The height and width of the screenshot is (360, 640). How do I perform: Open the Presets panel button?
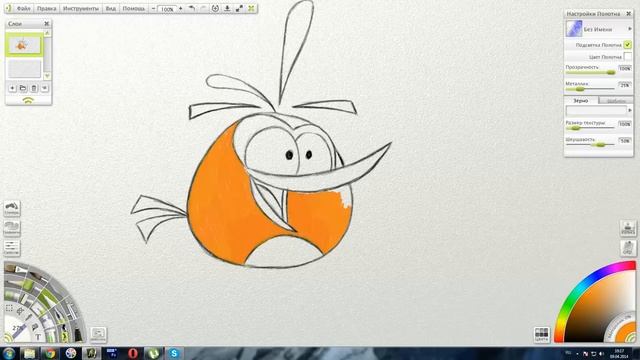click(98, 334)
